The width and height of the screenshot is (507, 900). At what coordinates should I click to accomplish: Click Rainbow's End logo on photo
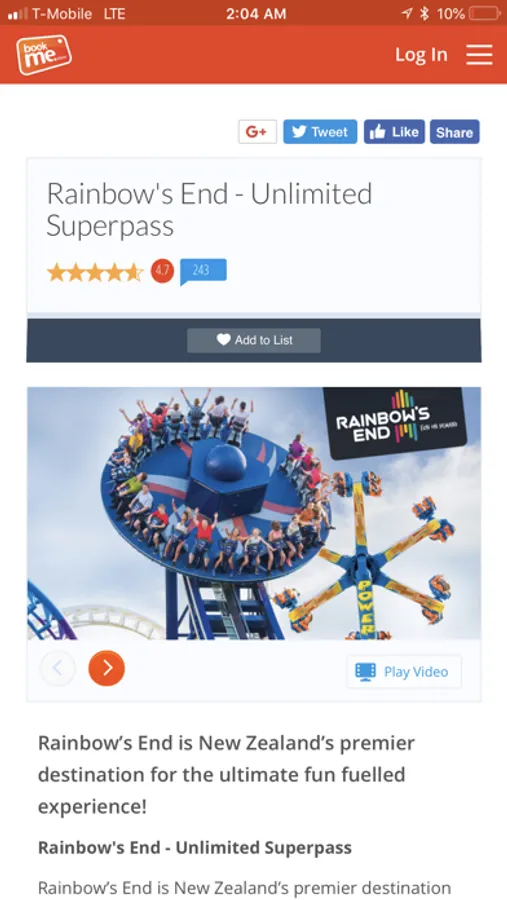click(x=396, y=425)
